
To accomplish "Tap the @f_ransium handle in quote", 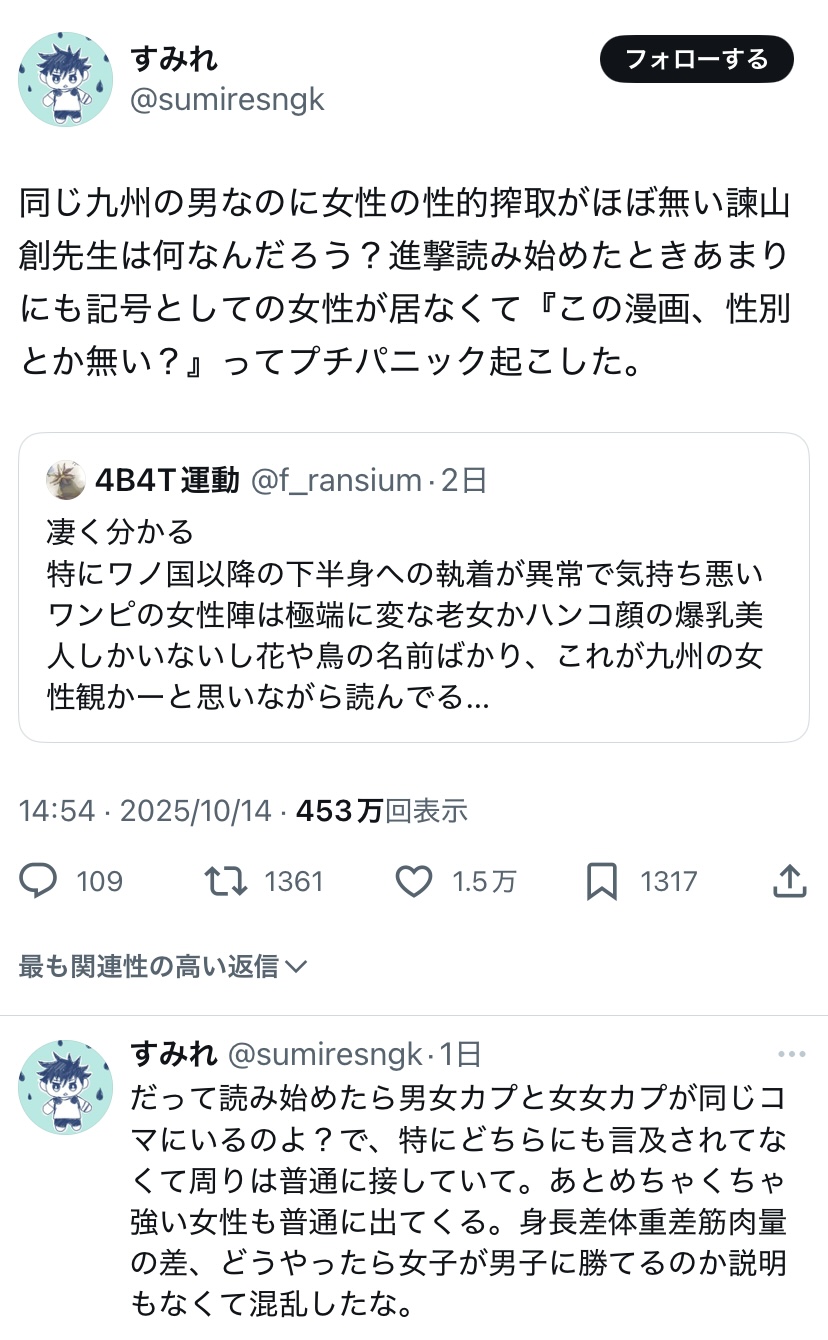I will pos(335,481).
